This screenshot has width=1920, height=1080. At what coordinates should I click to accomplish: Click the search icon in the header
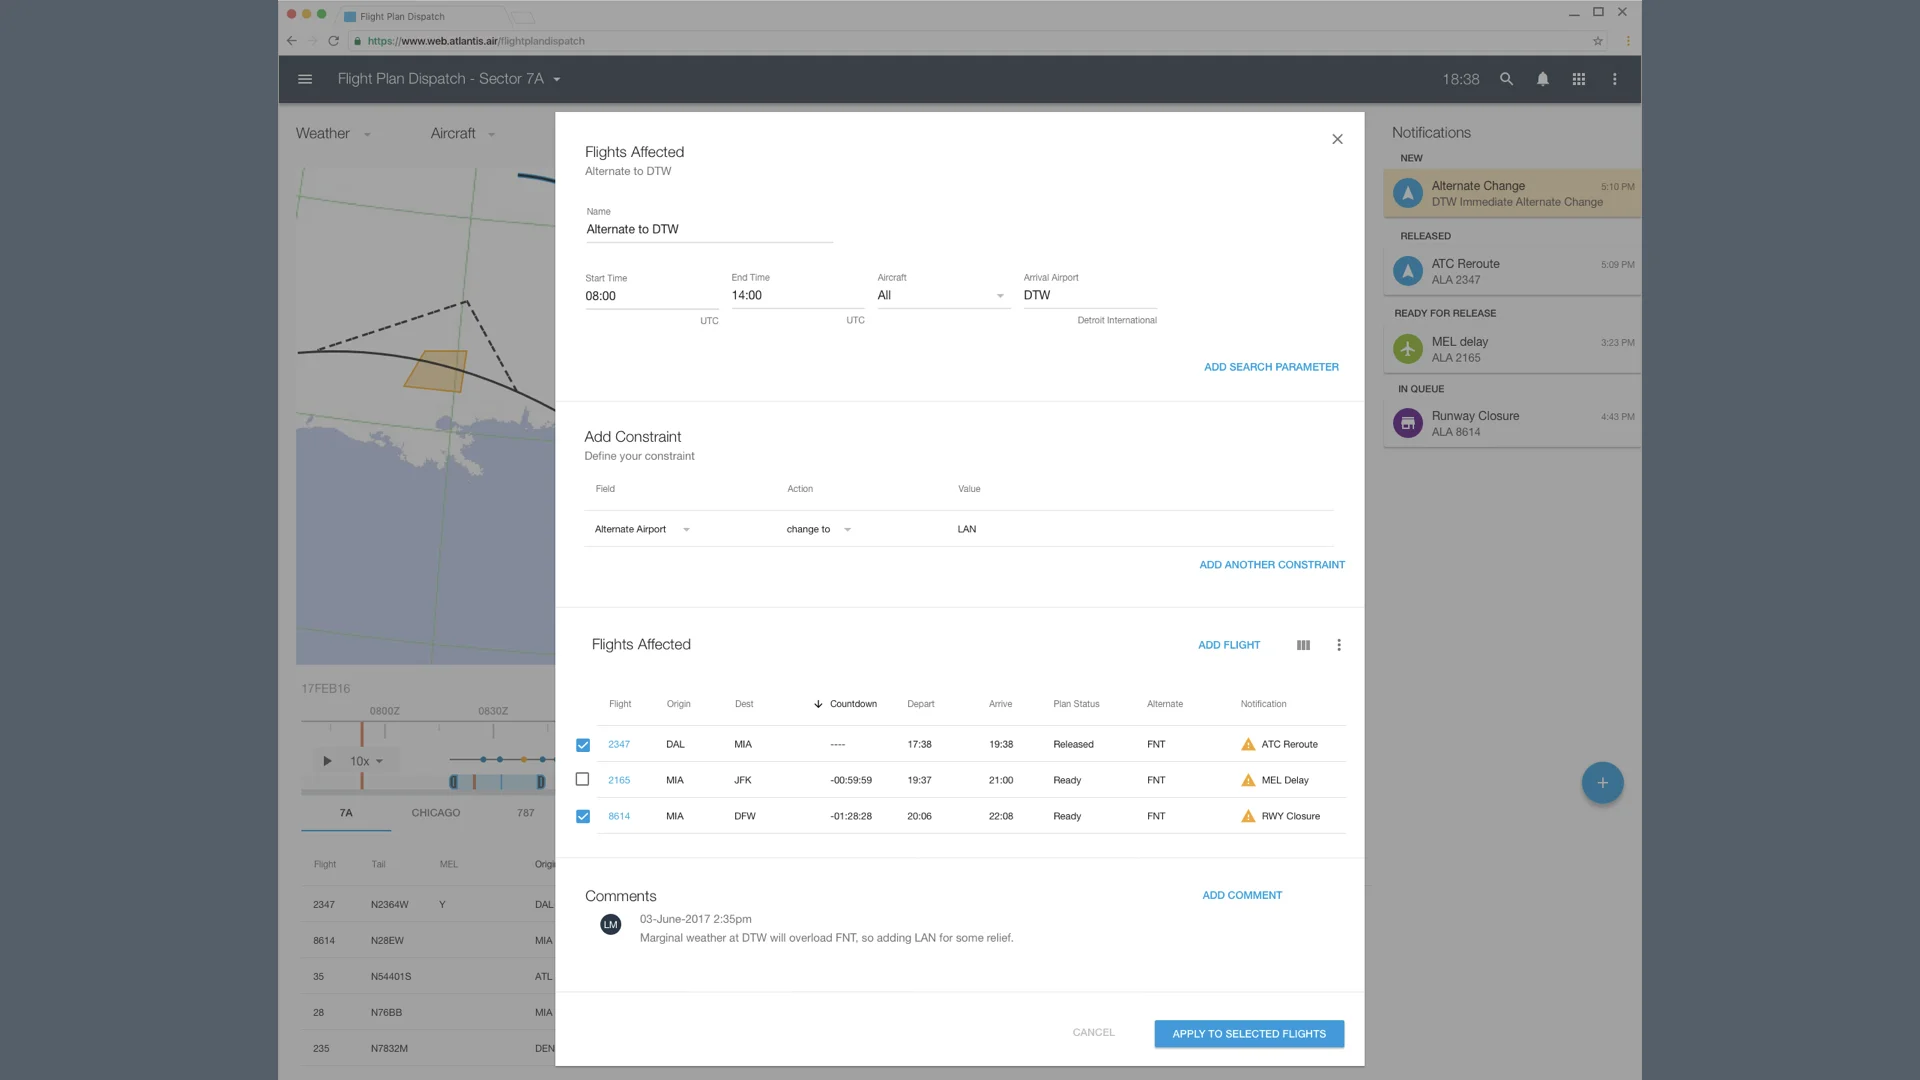click(1506, 79)
